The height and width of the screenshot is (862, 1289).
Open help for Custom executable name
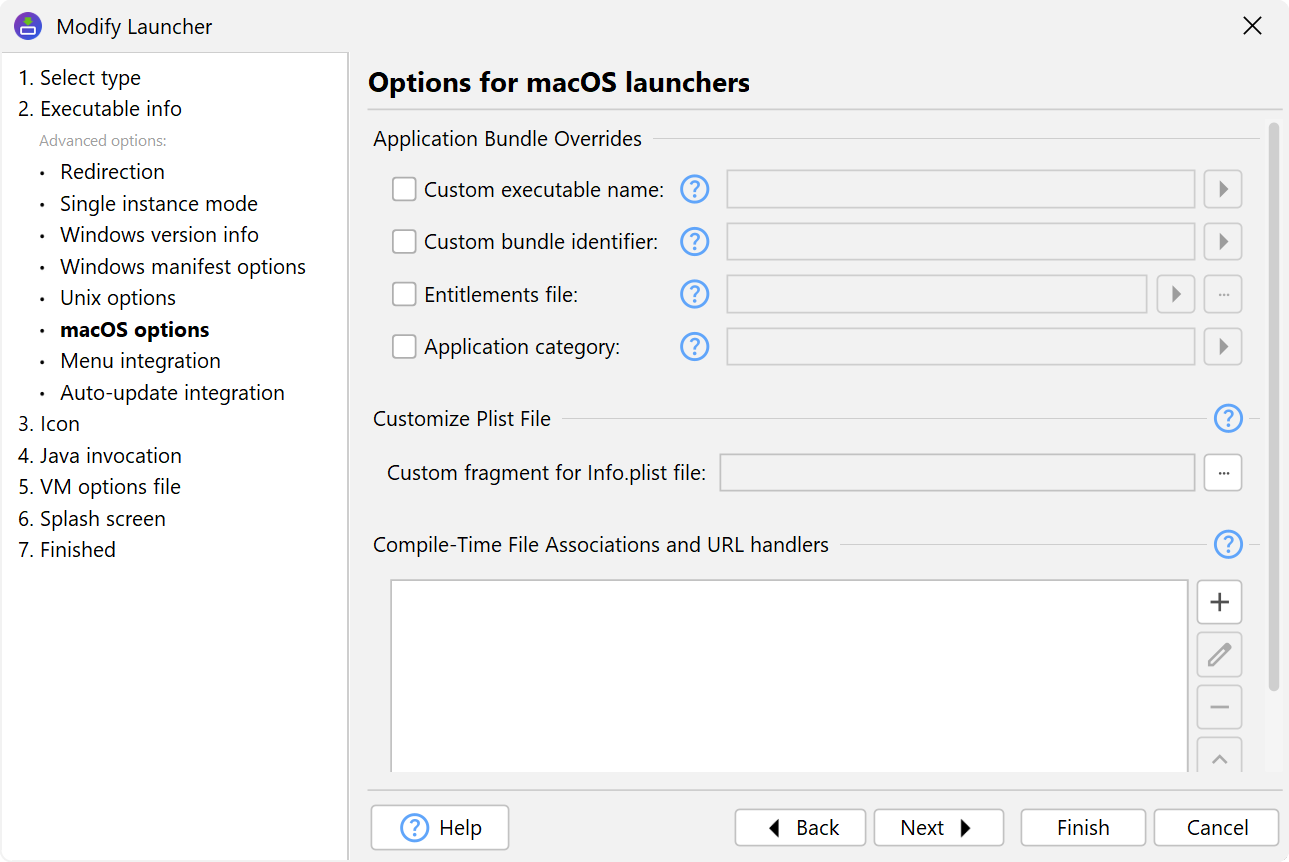tap(694, 189)
